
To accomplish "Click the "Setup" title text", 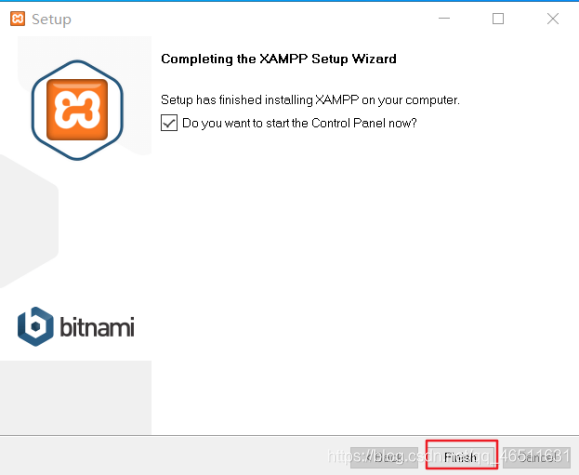I will click(x=51, y=19).
